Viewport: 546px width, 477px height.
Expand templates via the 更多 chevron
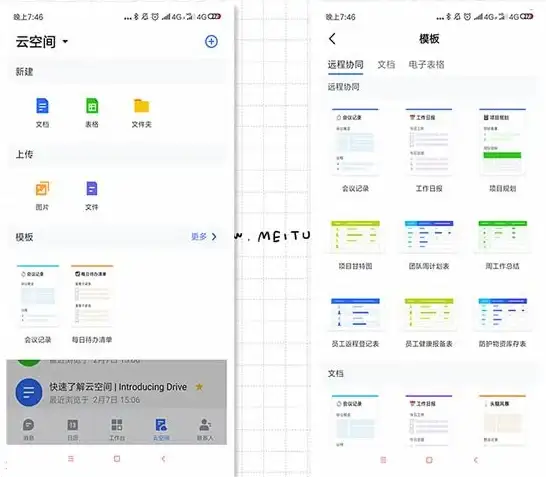click(214, 237)
